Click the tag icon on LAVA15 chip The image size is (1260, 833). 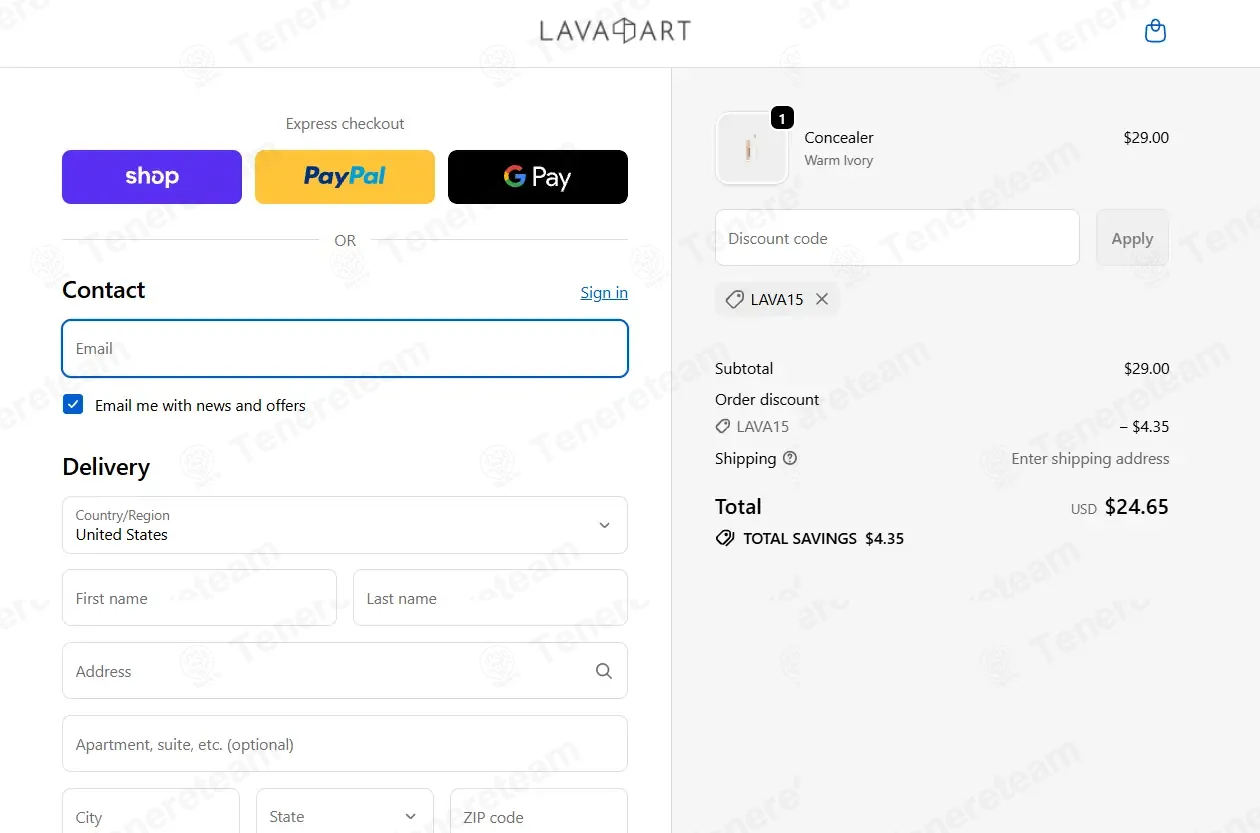coord(734,299)
